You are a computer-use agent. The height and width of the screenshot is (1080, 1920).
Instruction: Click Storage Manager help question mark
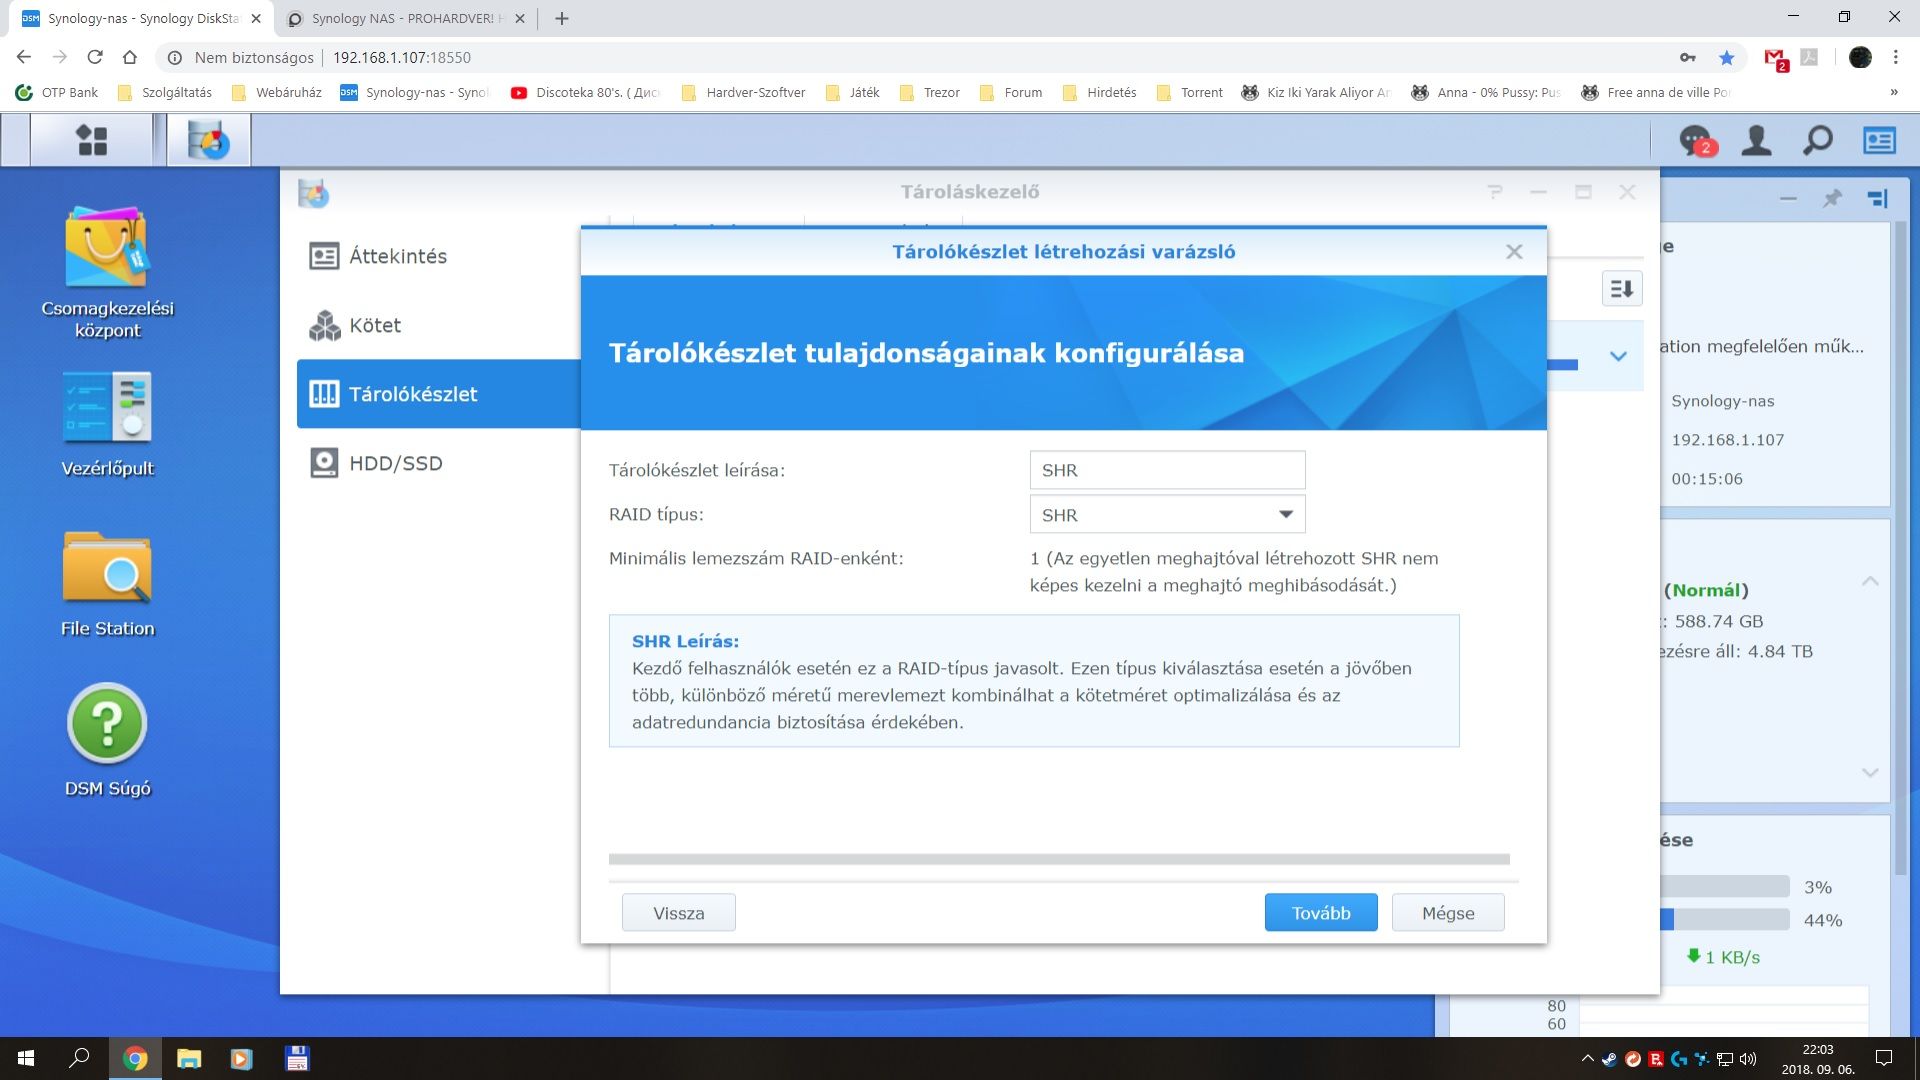(1494, 191)
